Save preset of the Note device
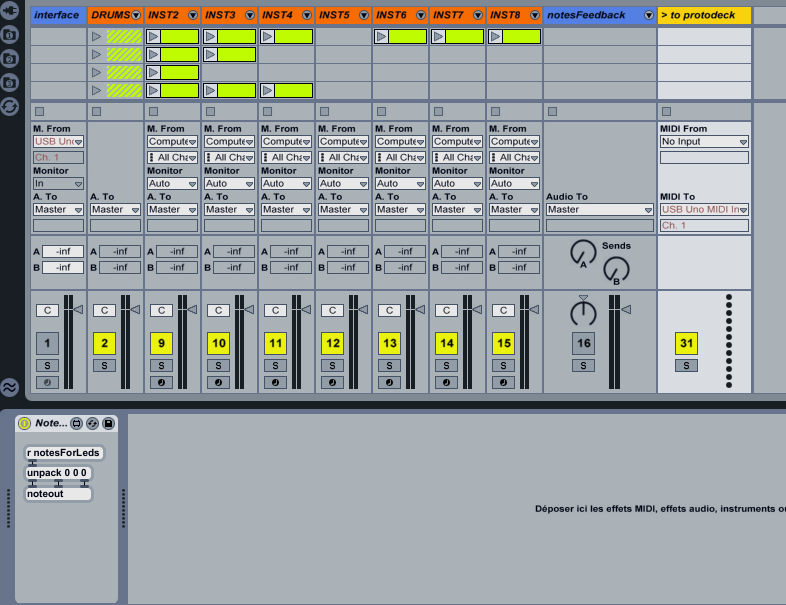Screen dimensions: 786x605 (x=108, y=424)
